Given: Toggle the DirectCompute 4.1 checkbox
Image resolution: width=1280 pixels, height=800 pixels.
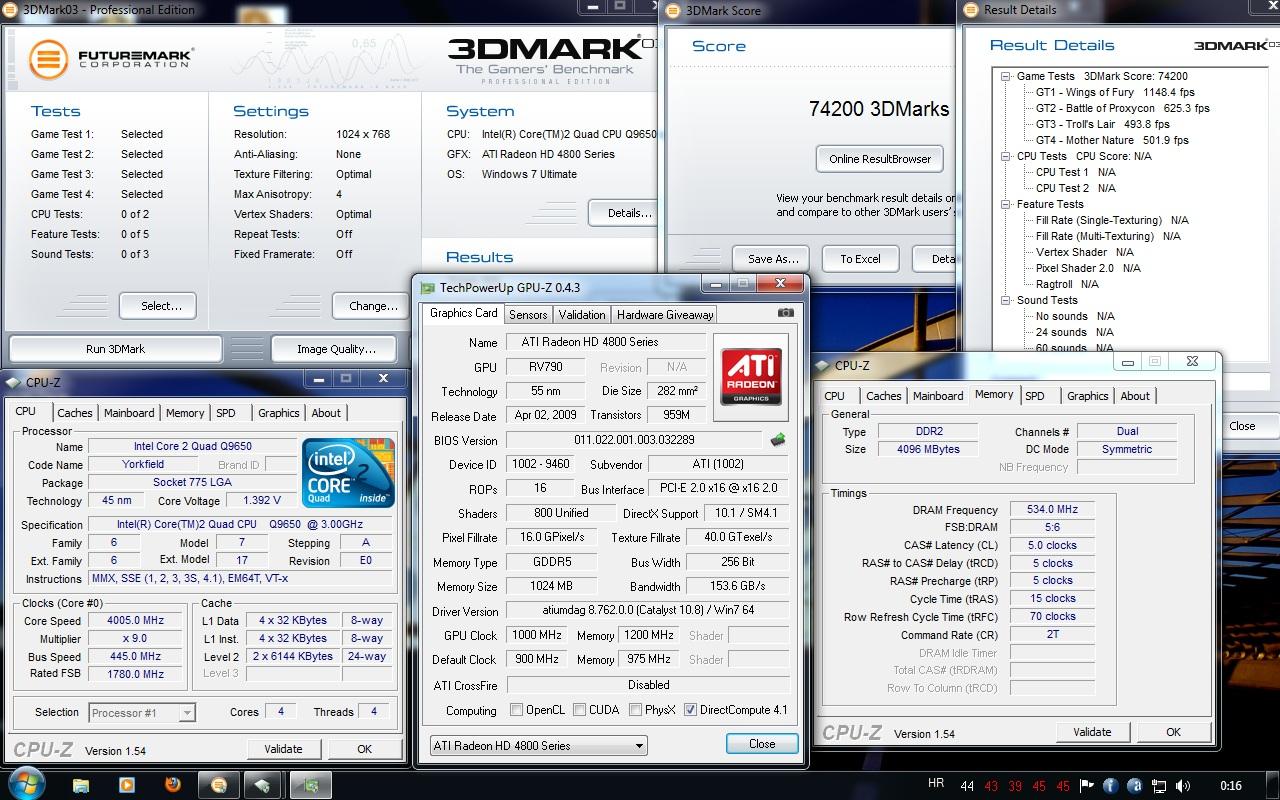Looking at the screenshot, I should pos(691,710).
